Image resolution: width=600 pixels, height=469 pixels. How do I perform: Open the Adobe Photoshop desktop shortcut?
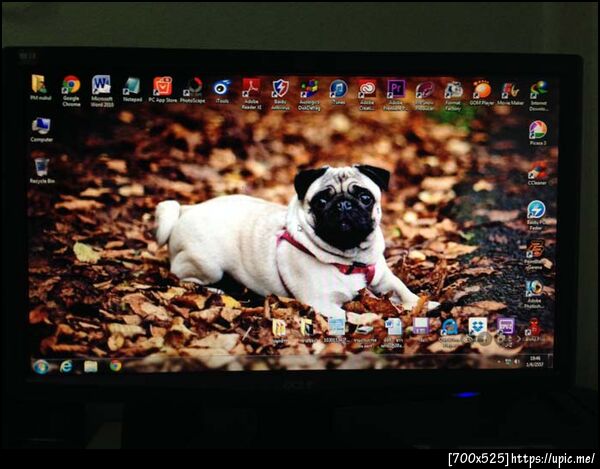click(x=534, y=294)
